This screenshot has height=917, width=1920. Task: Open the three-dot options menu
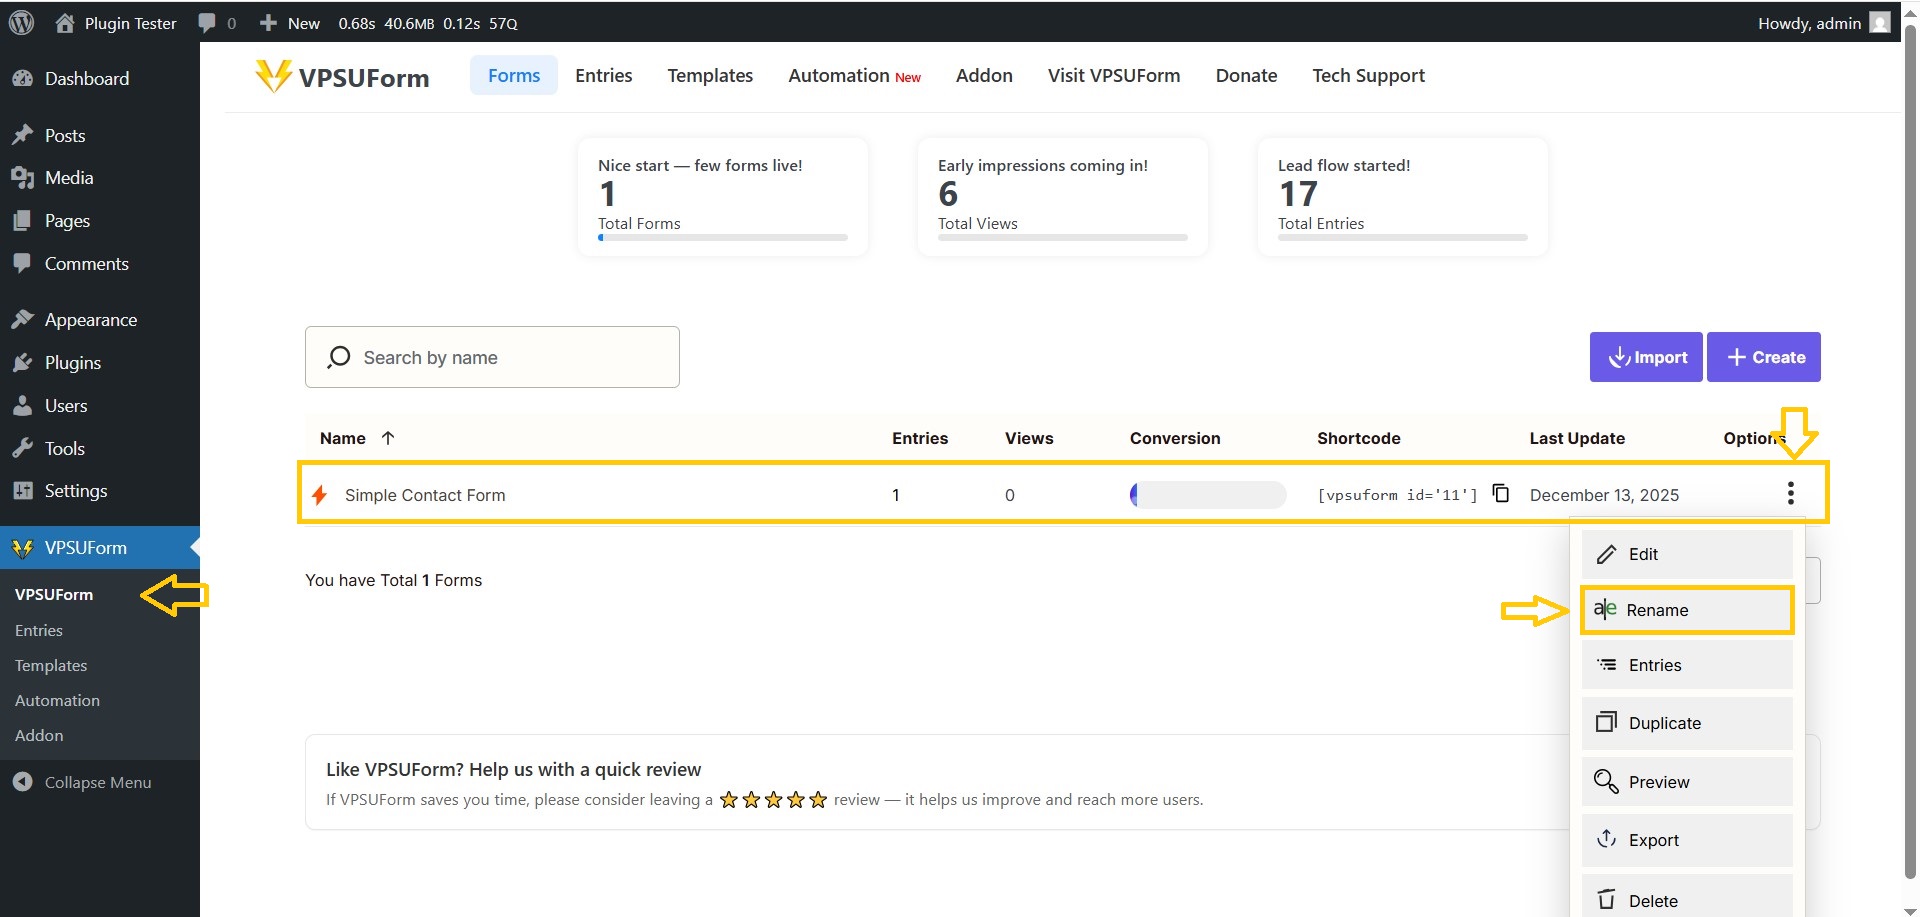pyautogui.click(x=1790, y=493)
